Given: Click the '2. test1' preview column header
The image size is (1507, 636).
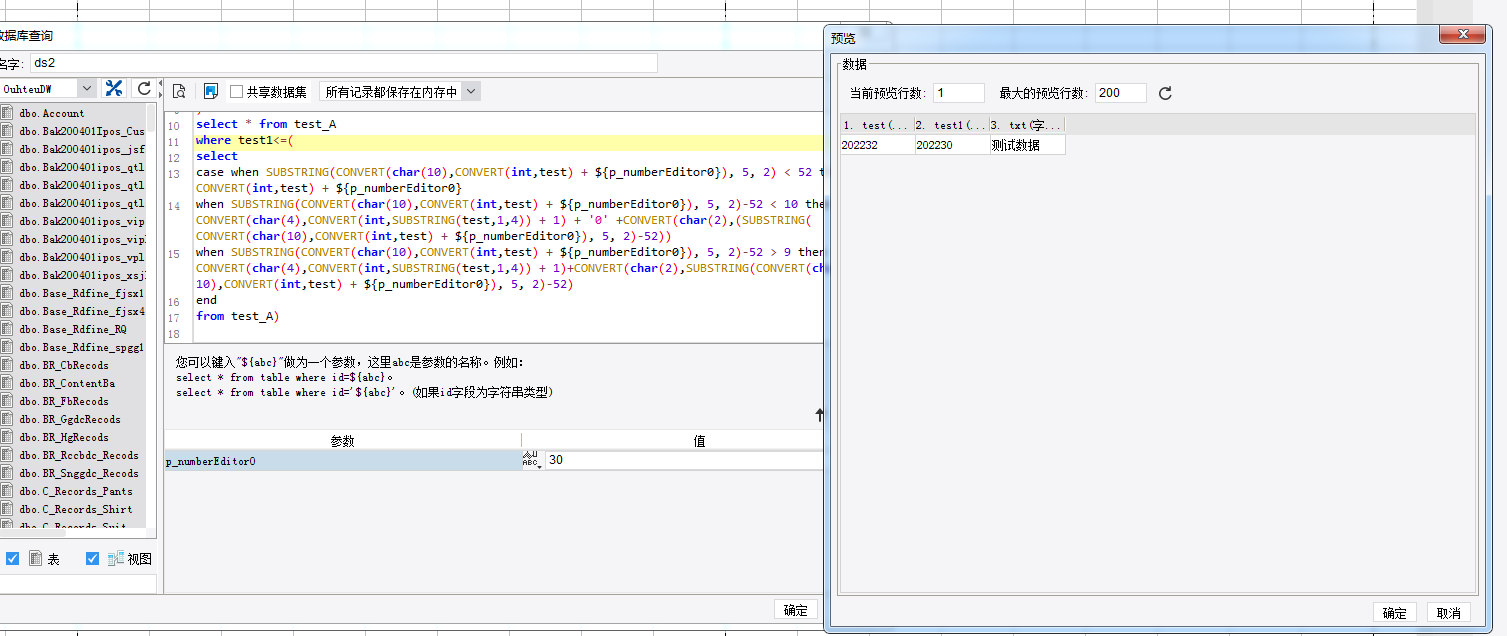Looking at the screenshot, I should (952, 125).
